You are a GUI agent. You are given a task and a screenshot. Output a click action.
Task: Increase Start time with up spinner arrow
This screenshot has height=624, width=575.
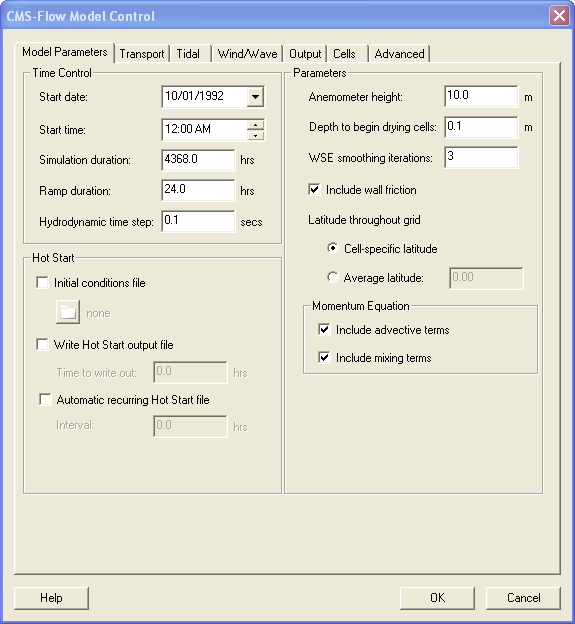[255, 125]
